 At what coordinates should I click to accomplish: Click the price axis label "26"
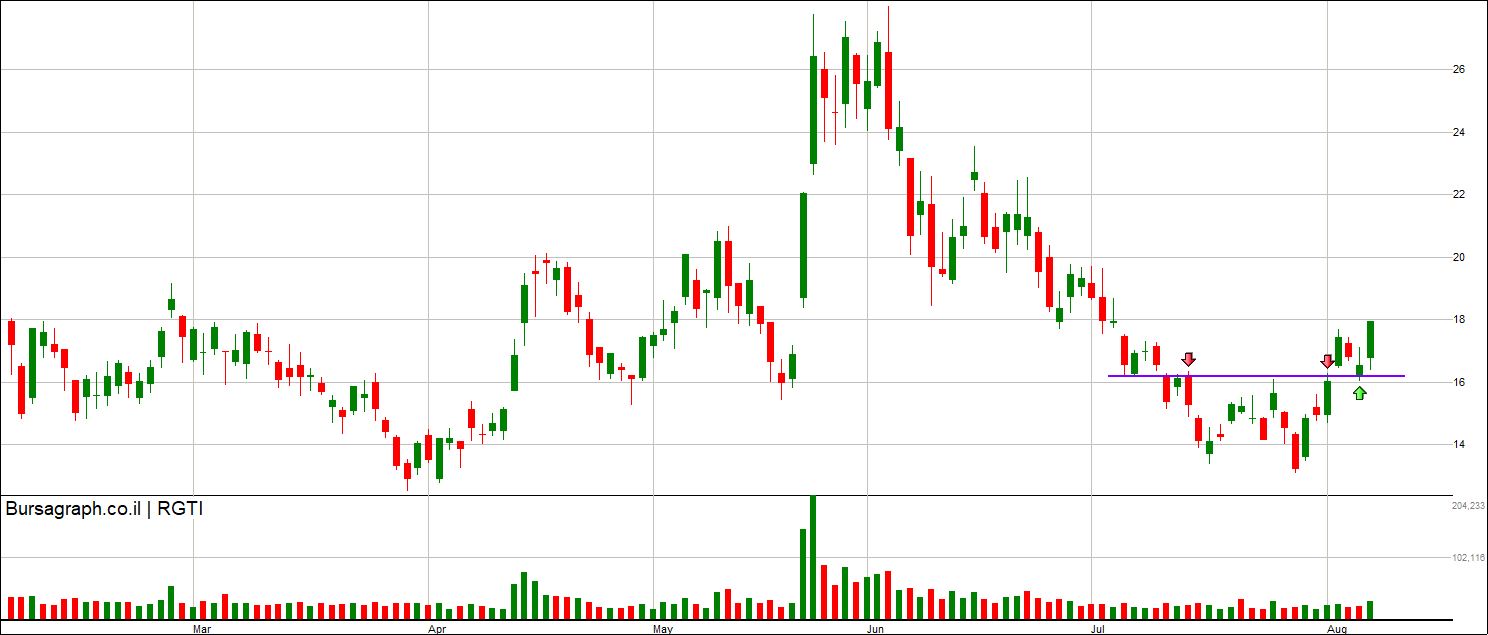tap(1459, 70)
